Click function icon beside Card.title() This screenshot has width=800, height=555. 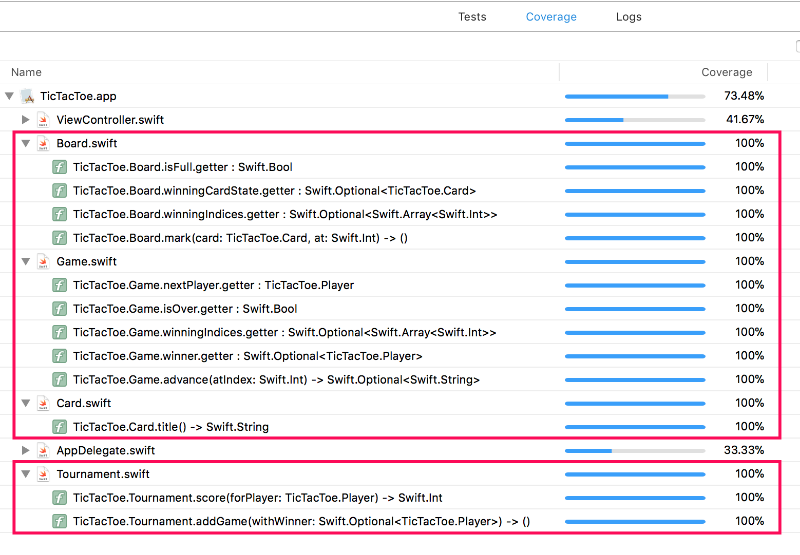coord(60,427)
